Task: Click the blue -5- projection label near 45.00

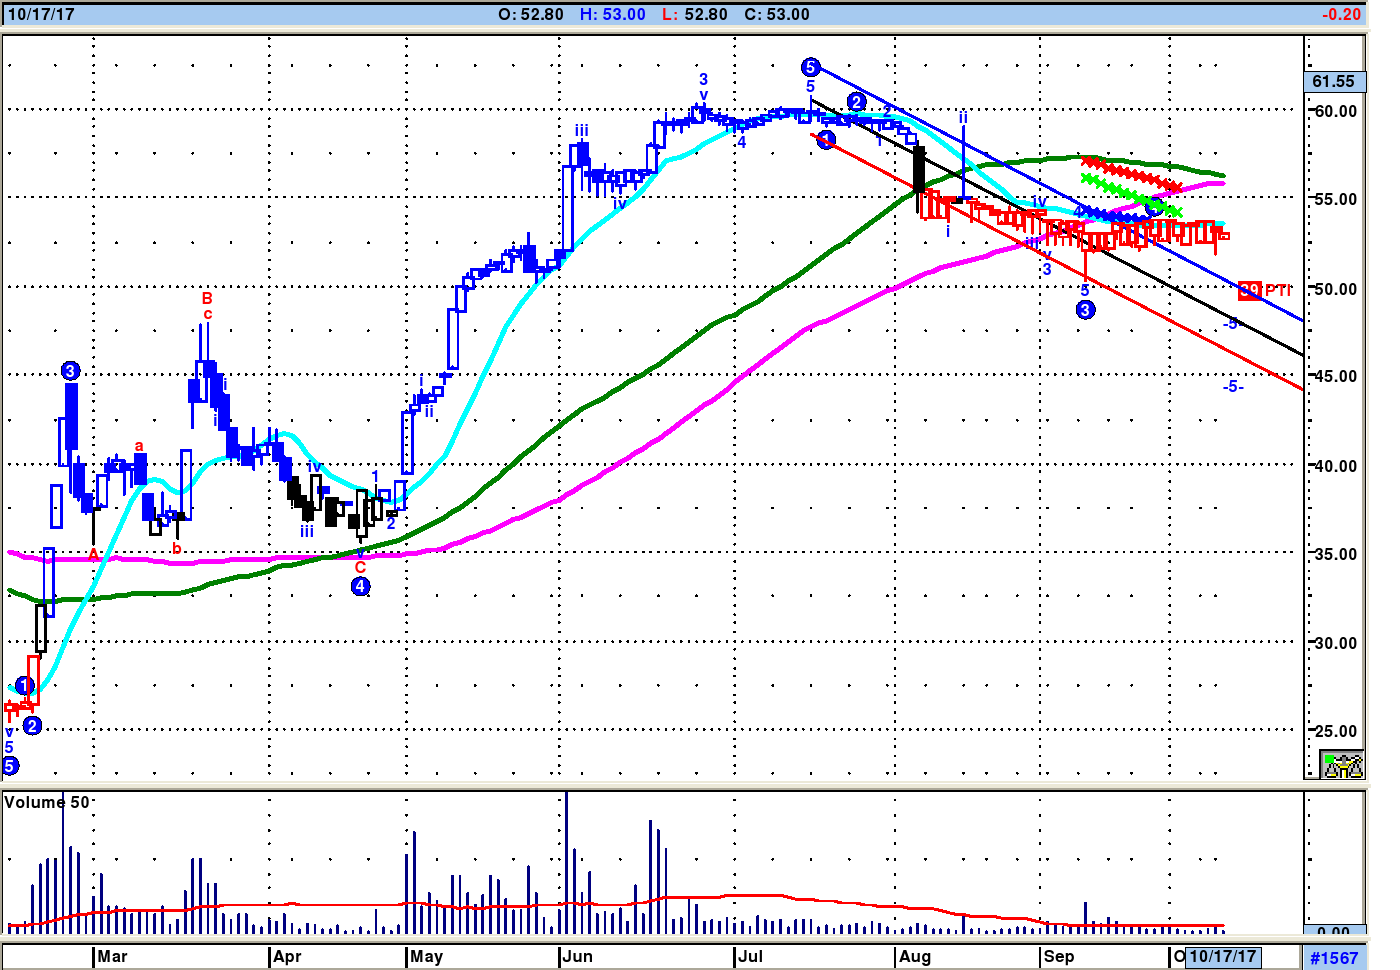Action: click(x=1233, y=387)
